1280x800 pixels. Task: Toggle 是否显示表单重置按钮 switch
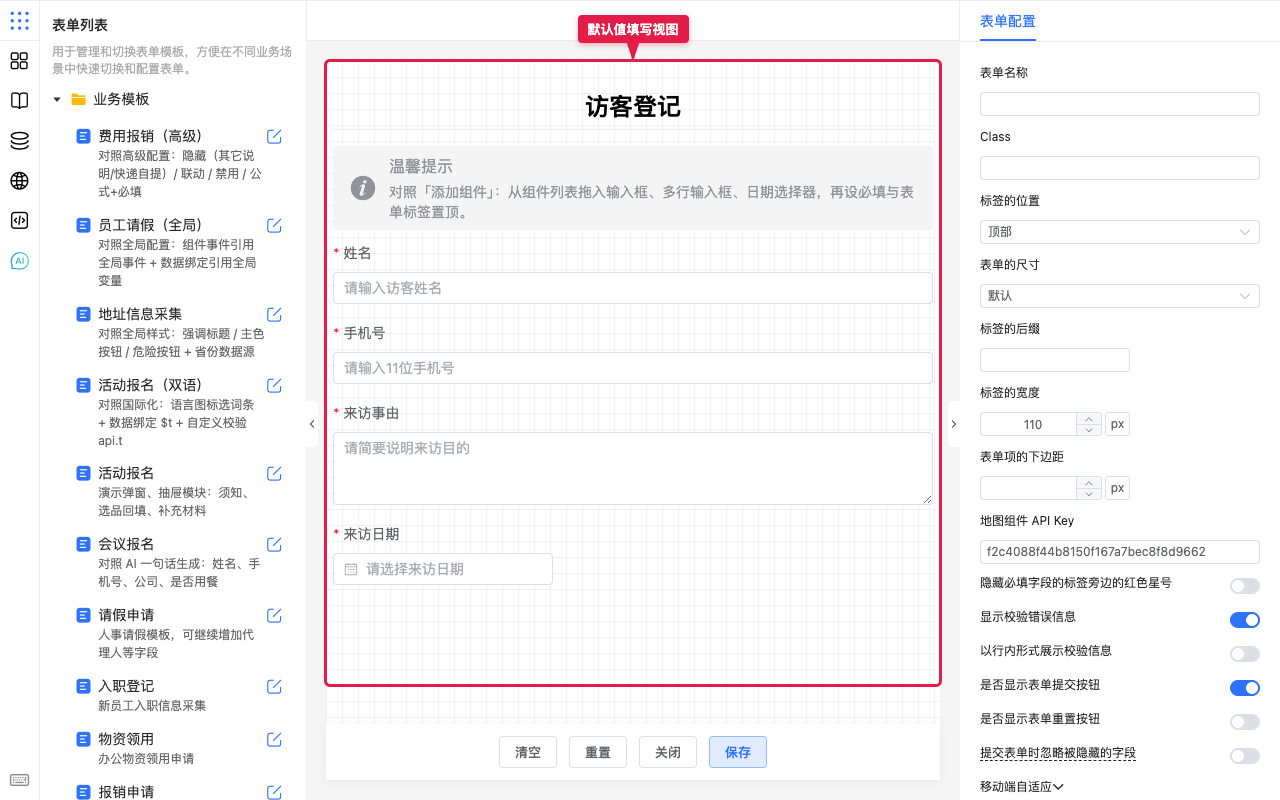tap(1244, 722)
